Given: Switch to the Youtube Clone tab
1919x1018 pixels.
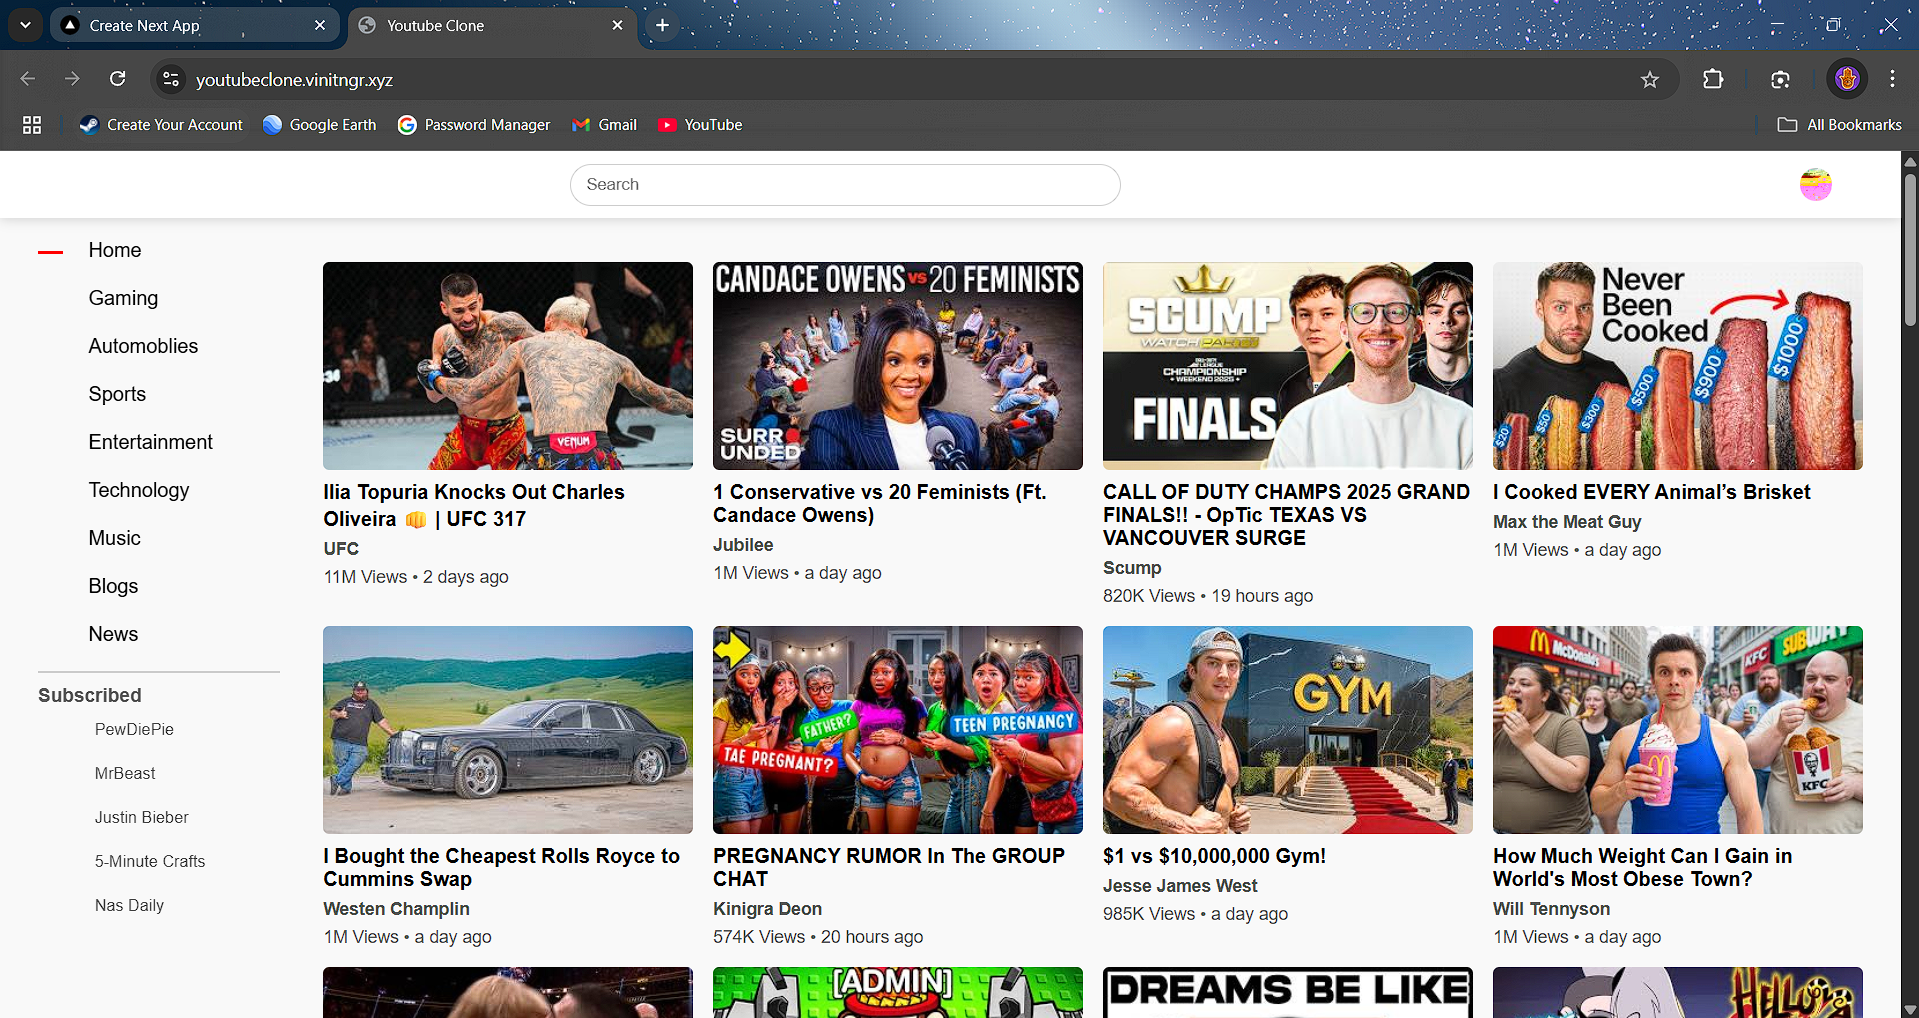Looking at the screenshot, I should click(493, 25).
